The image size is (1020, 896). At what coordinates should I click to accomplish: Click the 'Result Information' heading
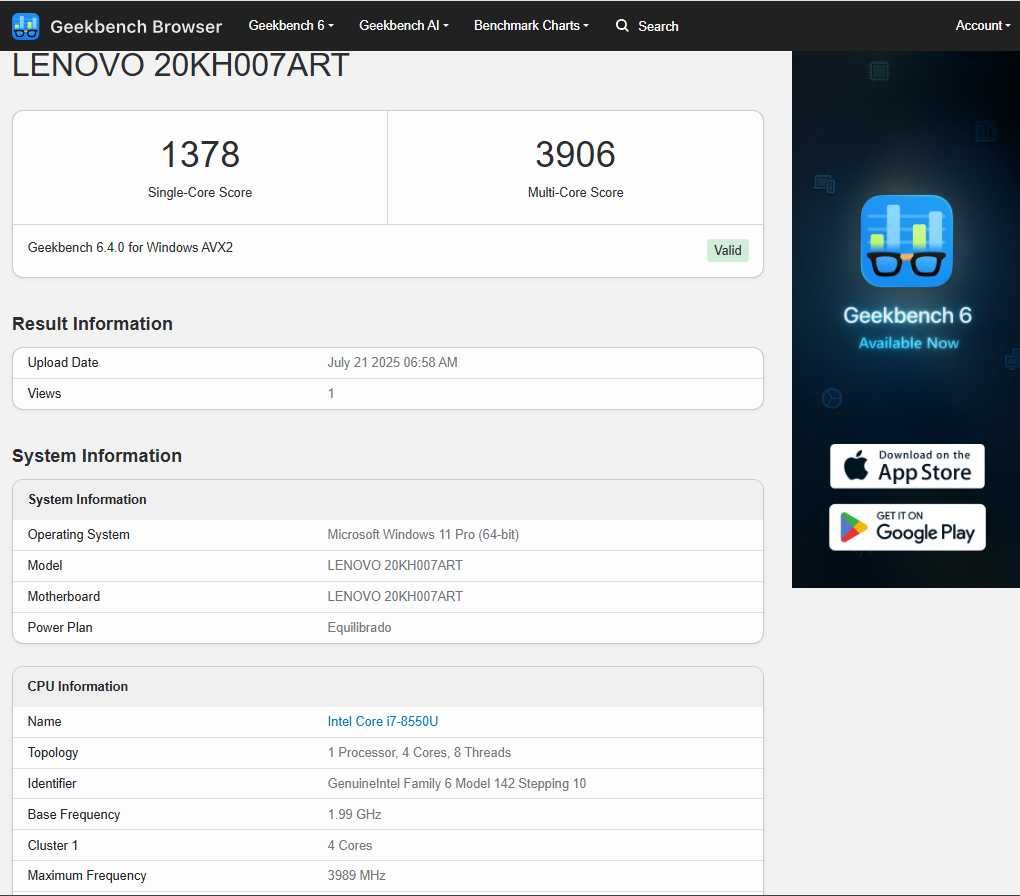tap(92, 323)
